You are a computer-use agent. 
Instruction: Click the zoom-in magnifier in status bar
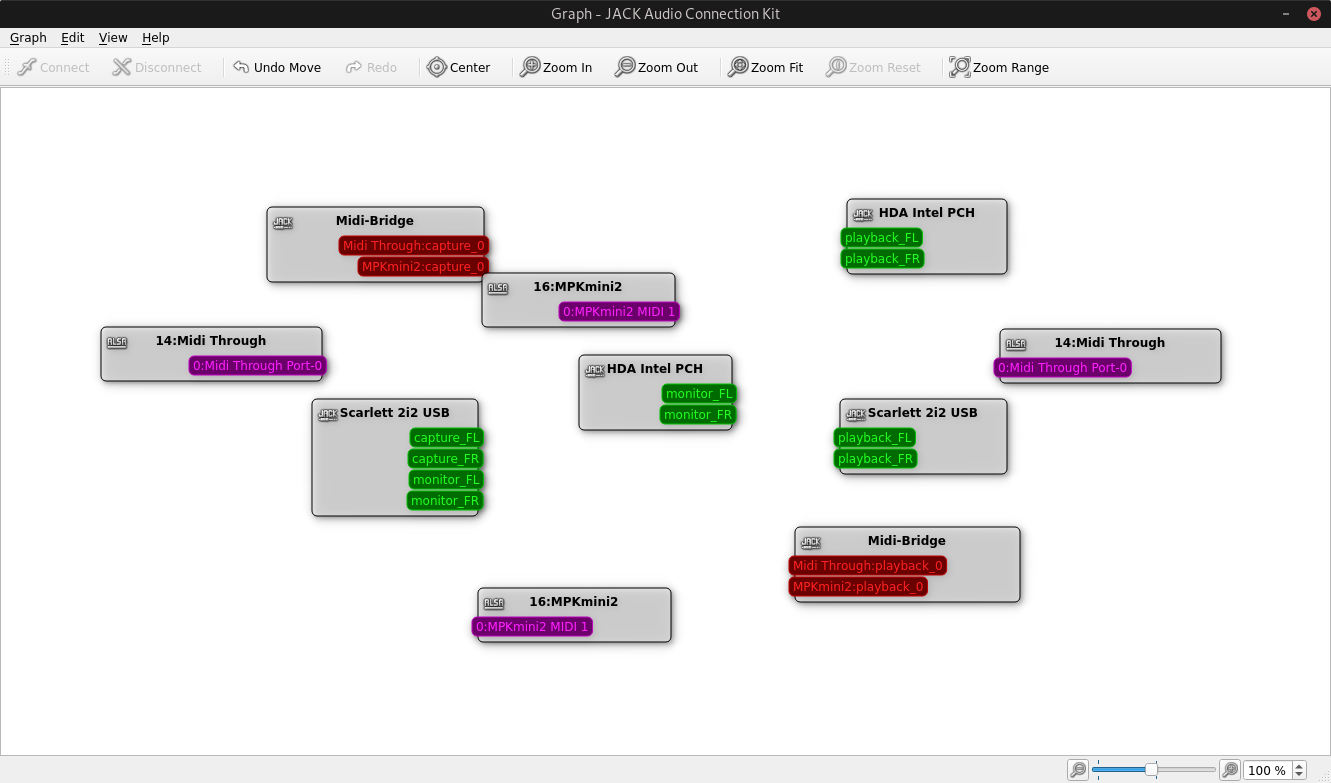pyautogui.click(x=1230, y=770)
